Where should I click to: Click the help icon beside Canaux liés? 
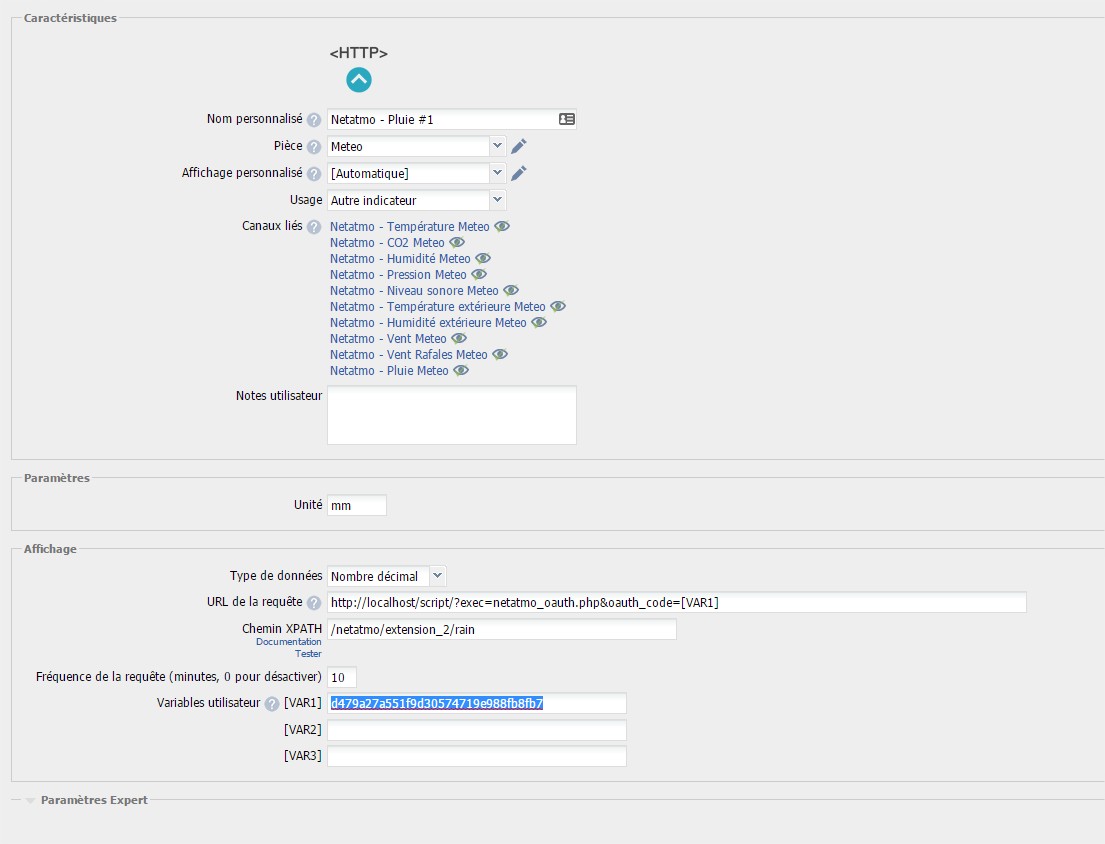(x=314, y=227)
